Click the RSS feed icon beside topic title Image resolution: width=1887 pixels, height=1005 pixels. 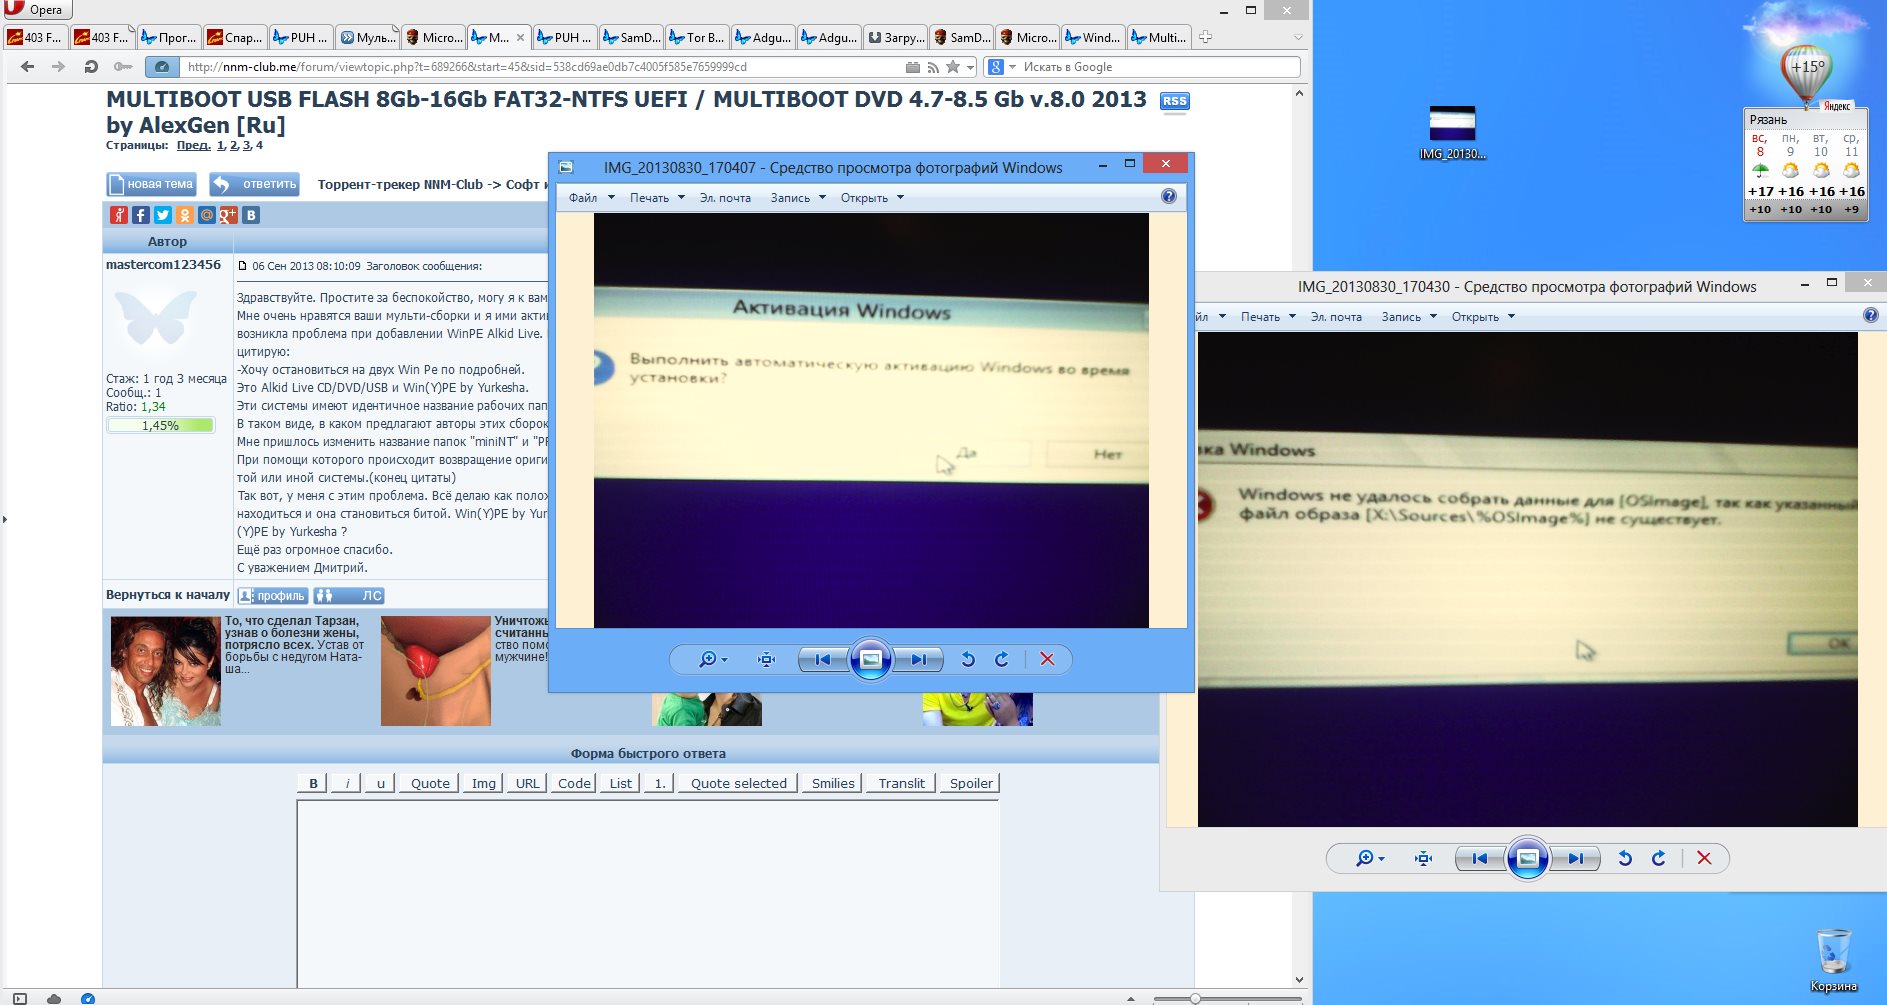coord(1174,101)
